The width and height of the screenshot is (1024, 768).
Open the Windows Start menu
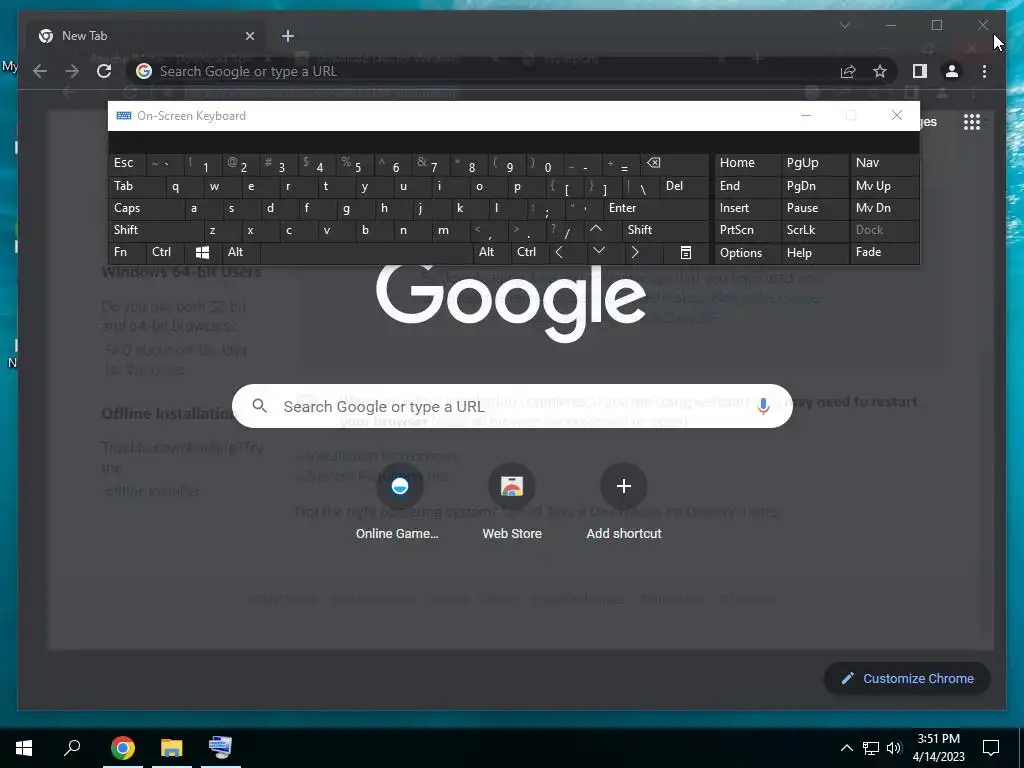pyautogui.click(x=24, y=748)
